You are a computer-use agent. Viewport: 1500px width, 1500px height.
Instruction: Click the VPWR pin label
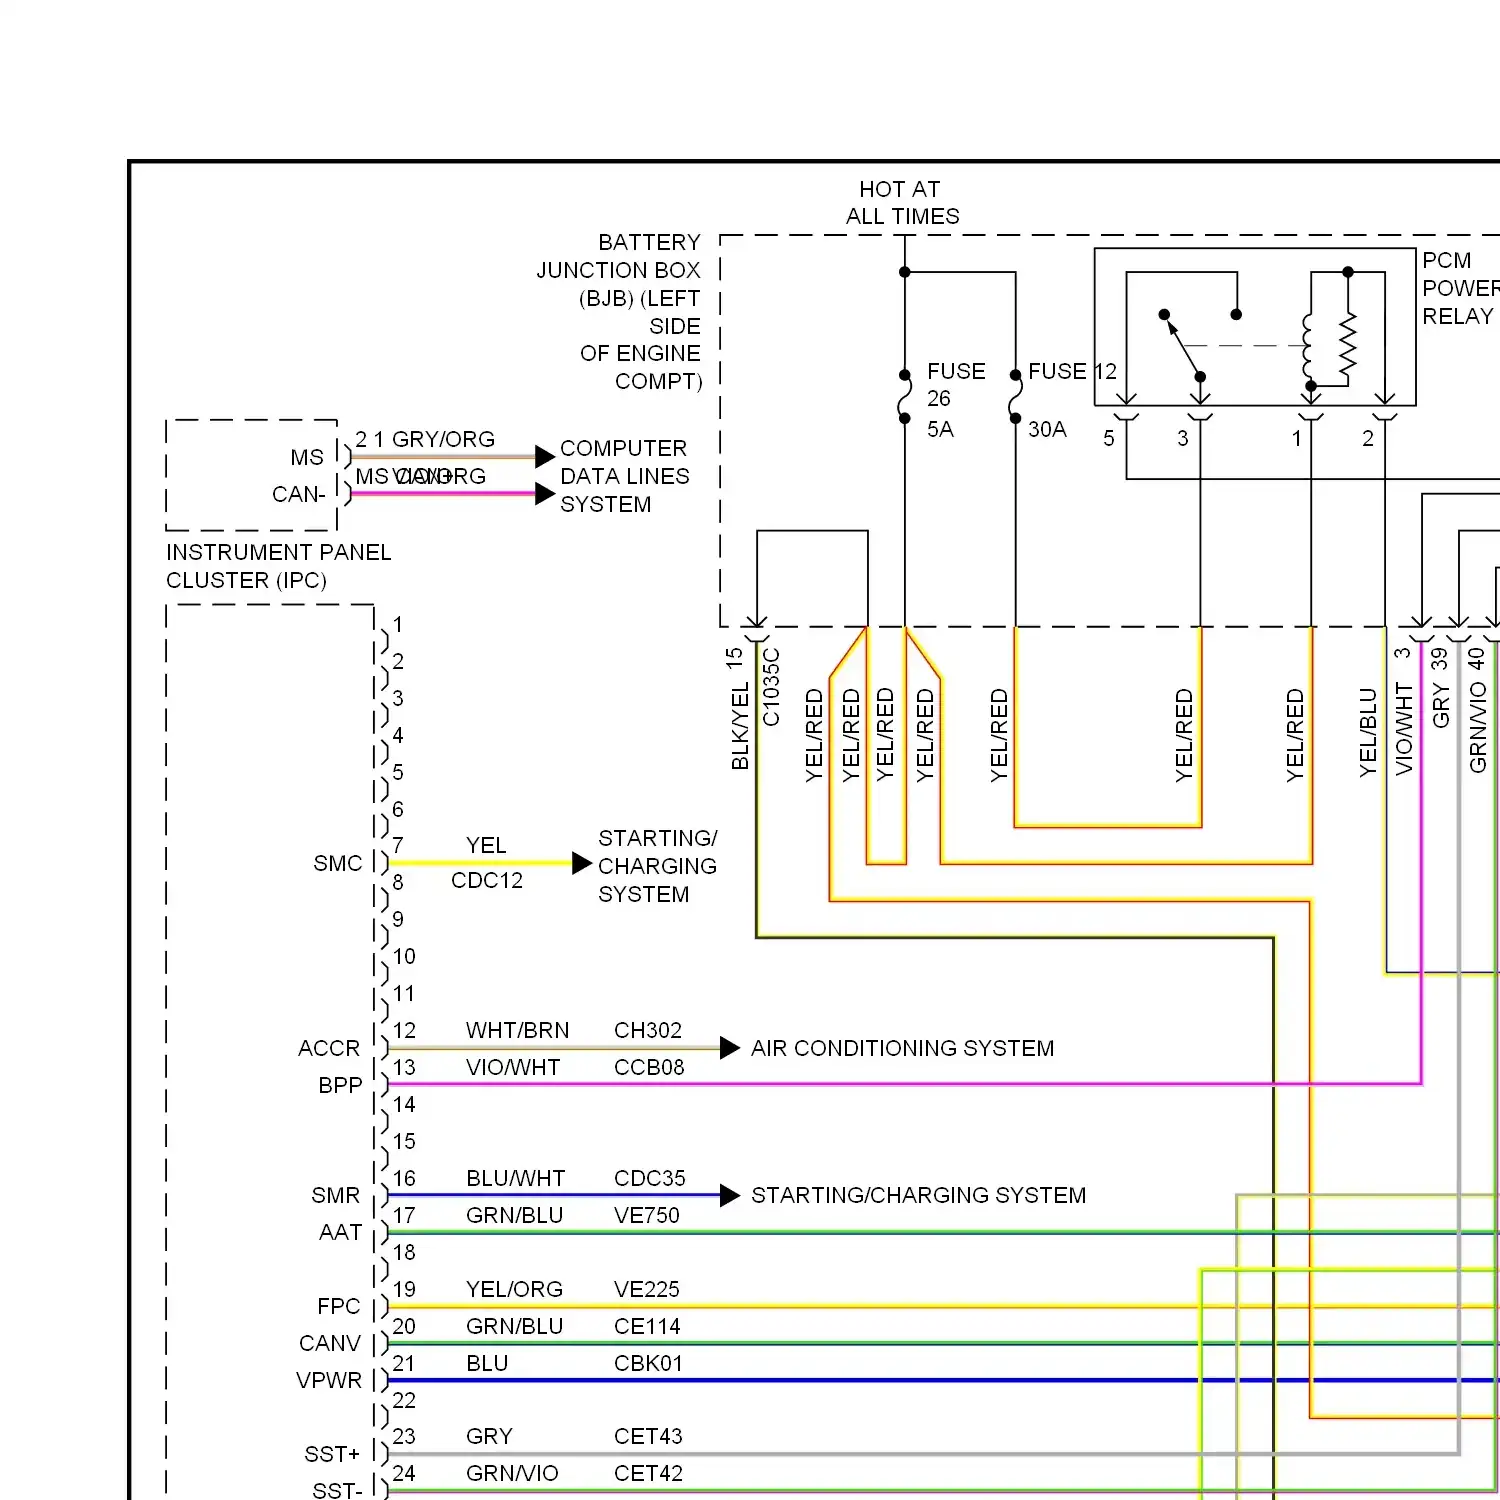click(x=329, y=1380)
